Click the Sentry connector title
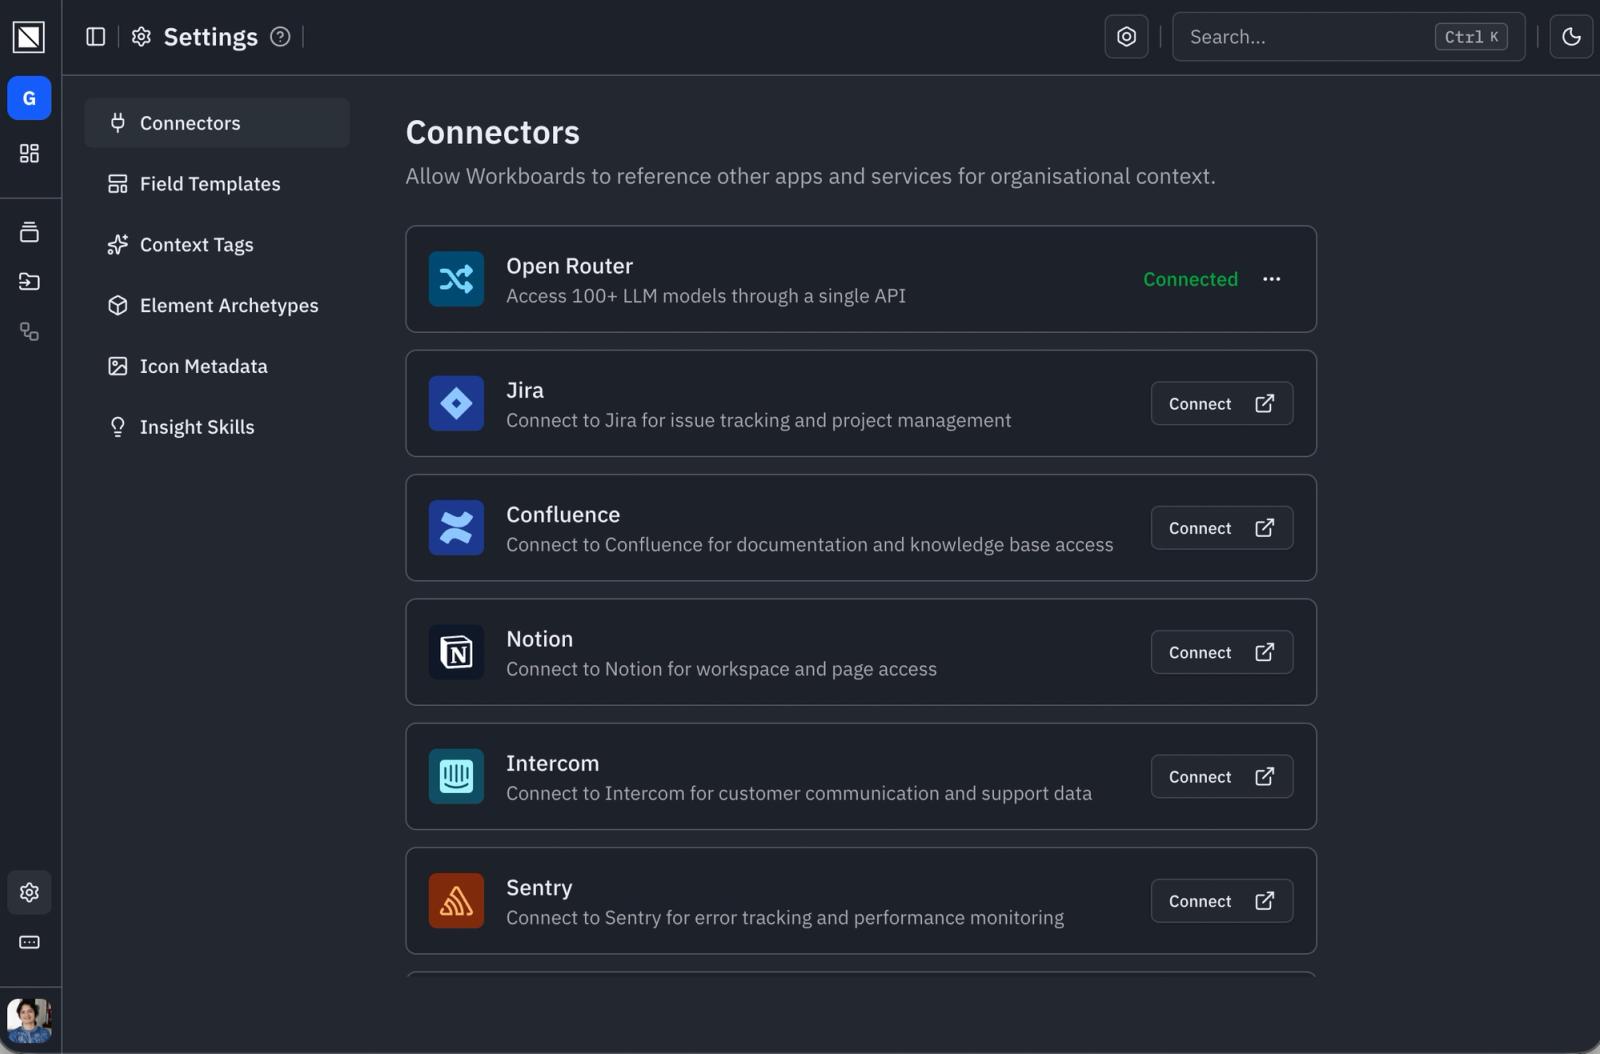The height and width of the screenshot is (1054, 1600). pyautogui.click(x=539, y=888)
